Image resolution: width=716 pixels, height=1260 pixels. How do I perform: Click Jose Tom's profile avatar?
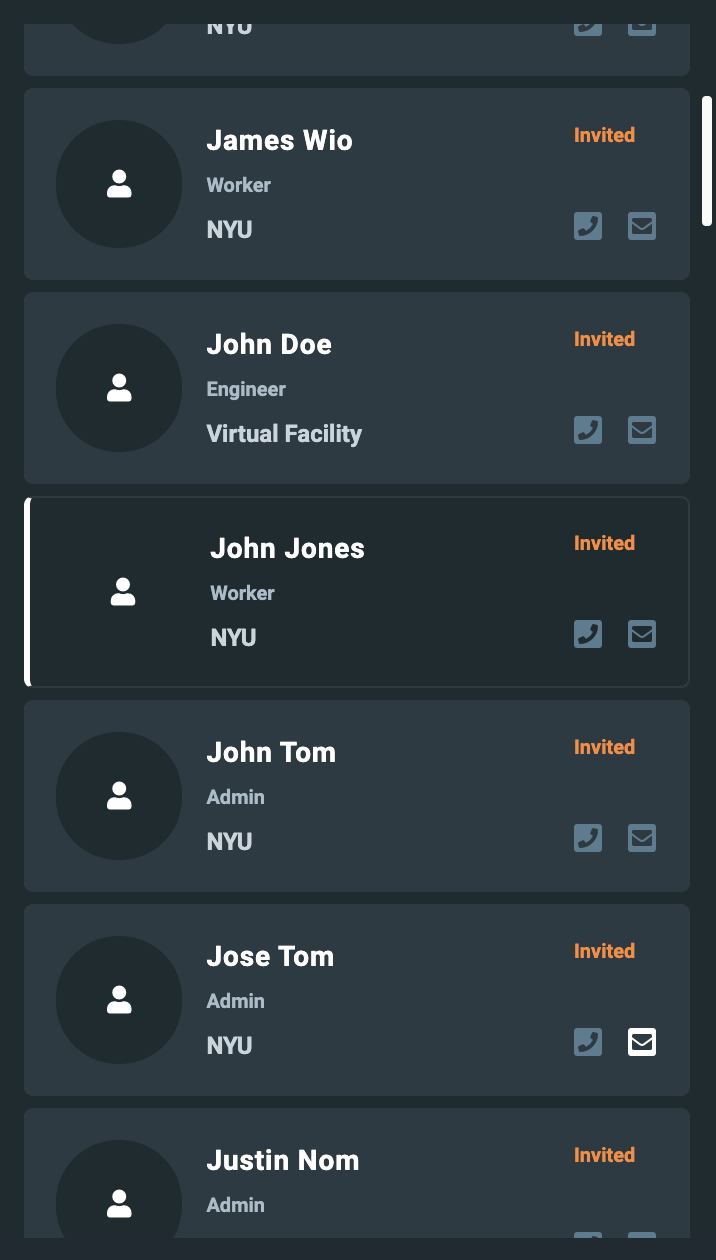119,1000
